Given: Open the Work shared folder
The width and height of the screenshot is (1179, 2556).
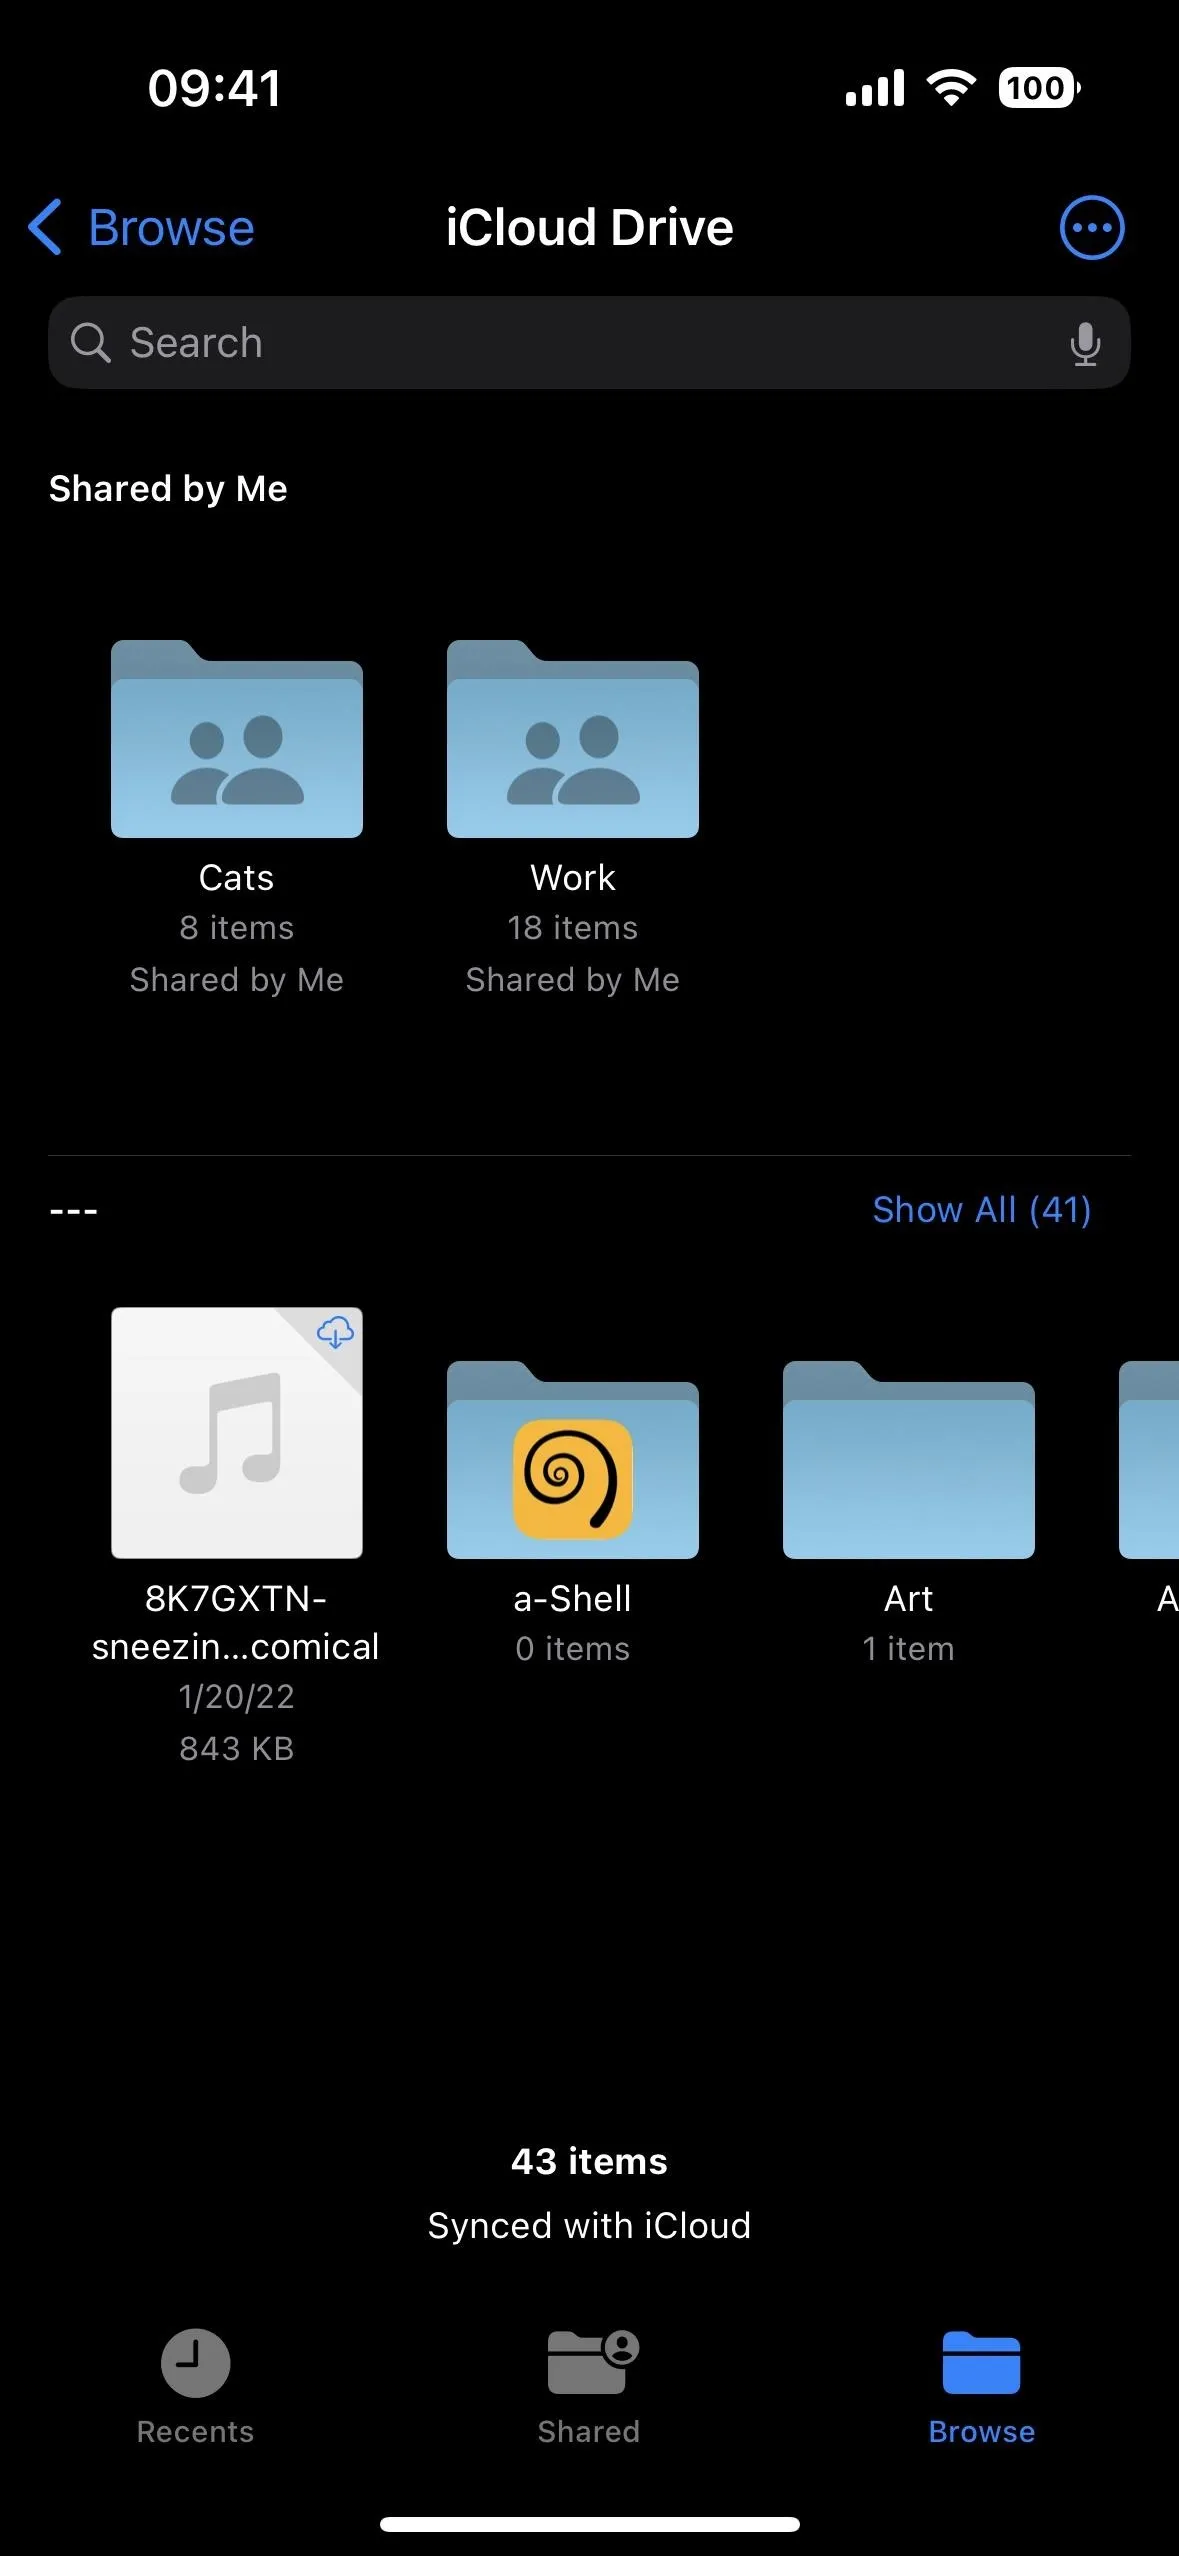Looking at the screenshot, I should pyautogui.click(x=573, y=738).
